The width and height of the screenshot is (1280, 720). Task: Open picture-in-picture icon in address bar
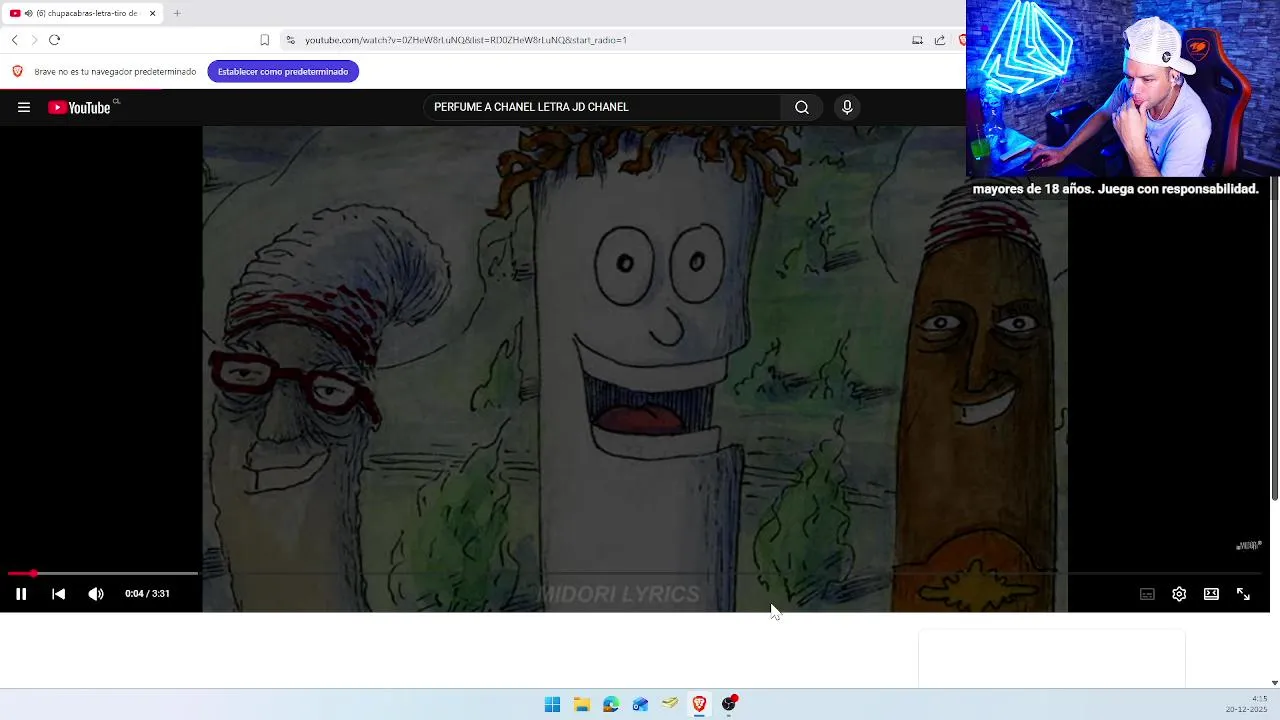[917, 40]
